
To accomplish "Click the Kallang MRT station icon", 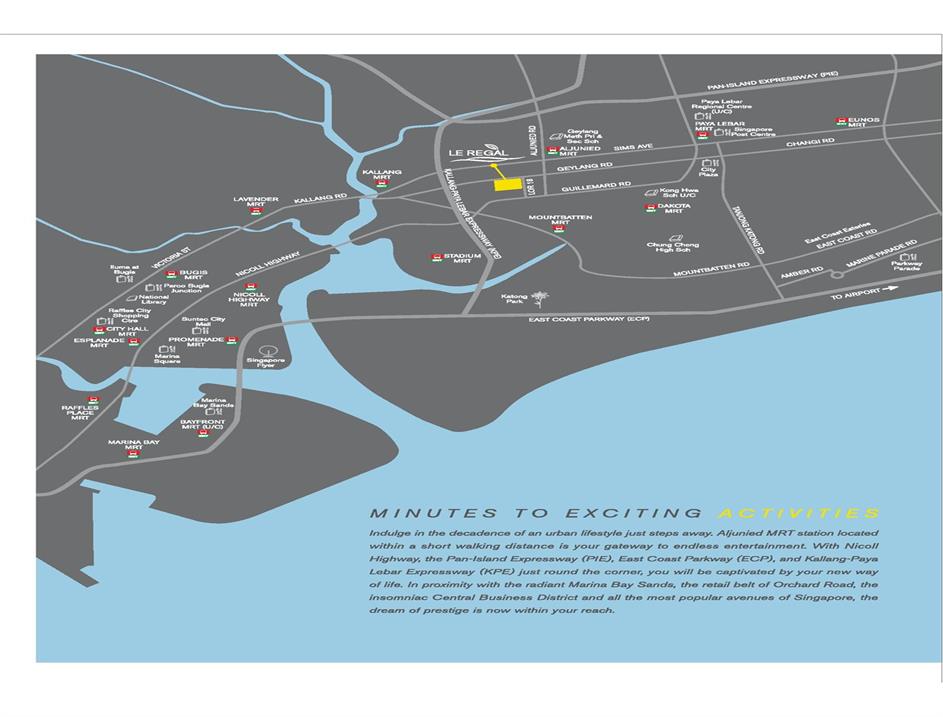I will pos(381,184).
